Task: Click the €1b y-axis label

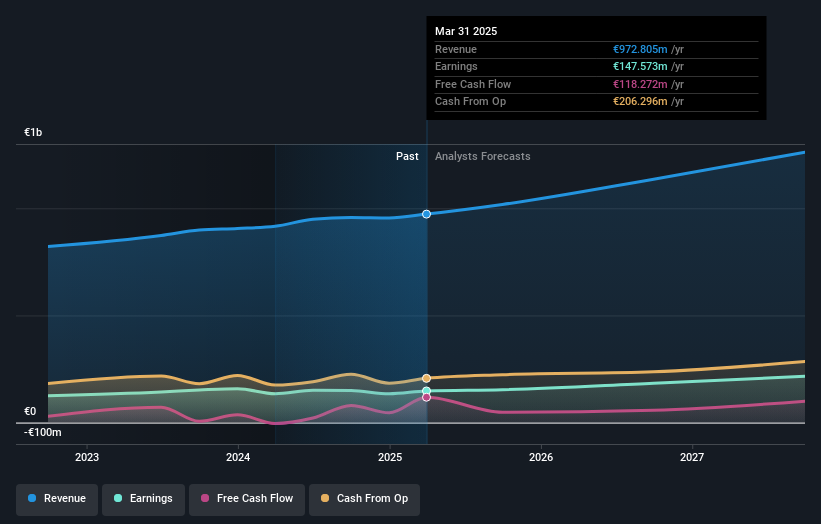Action: tap(33, 132)
